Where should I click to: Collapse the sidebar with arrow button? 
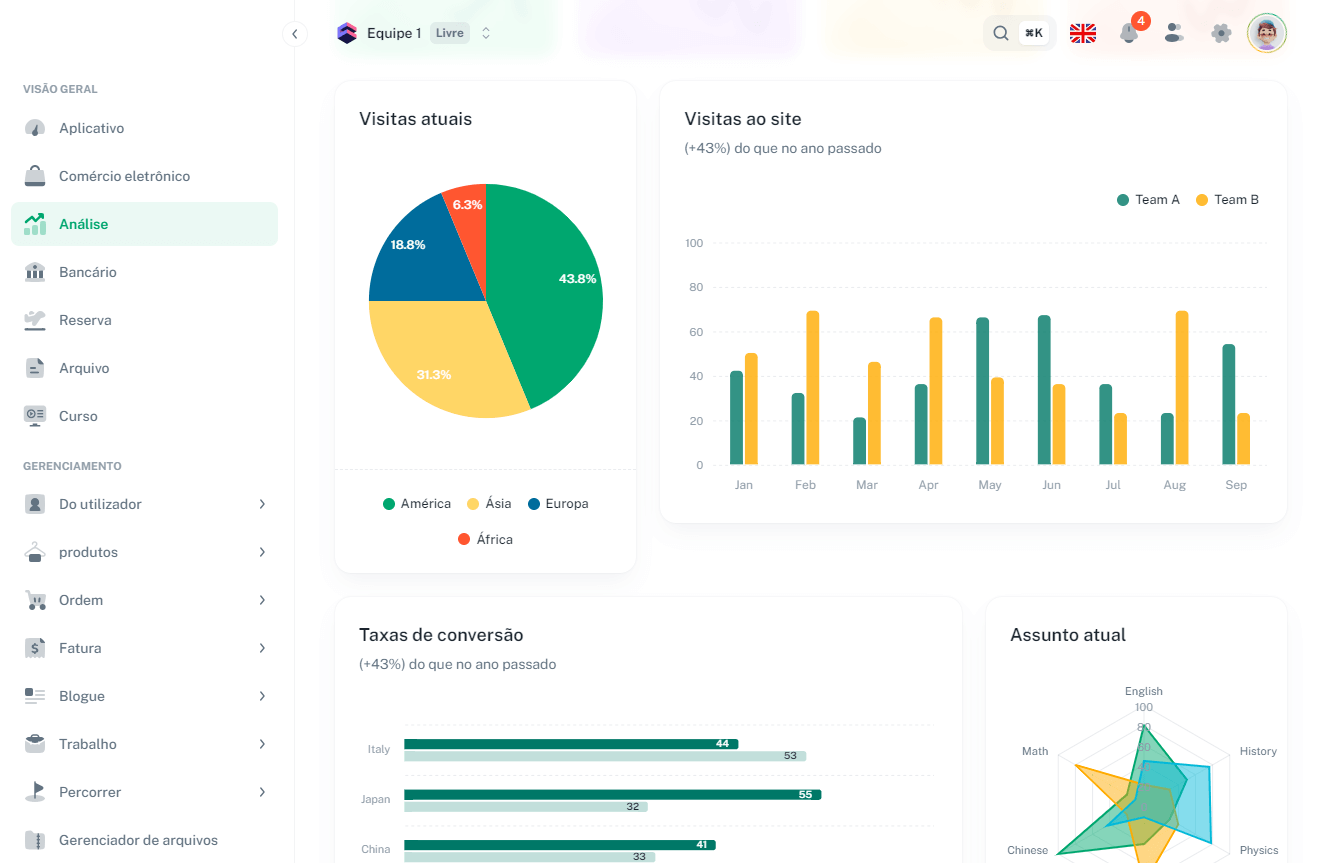(294, 34)
